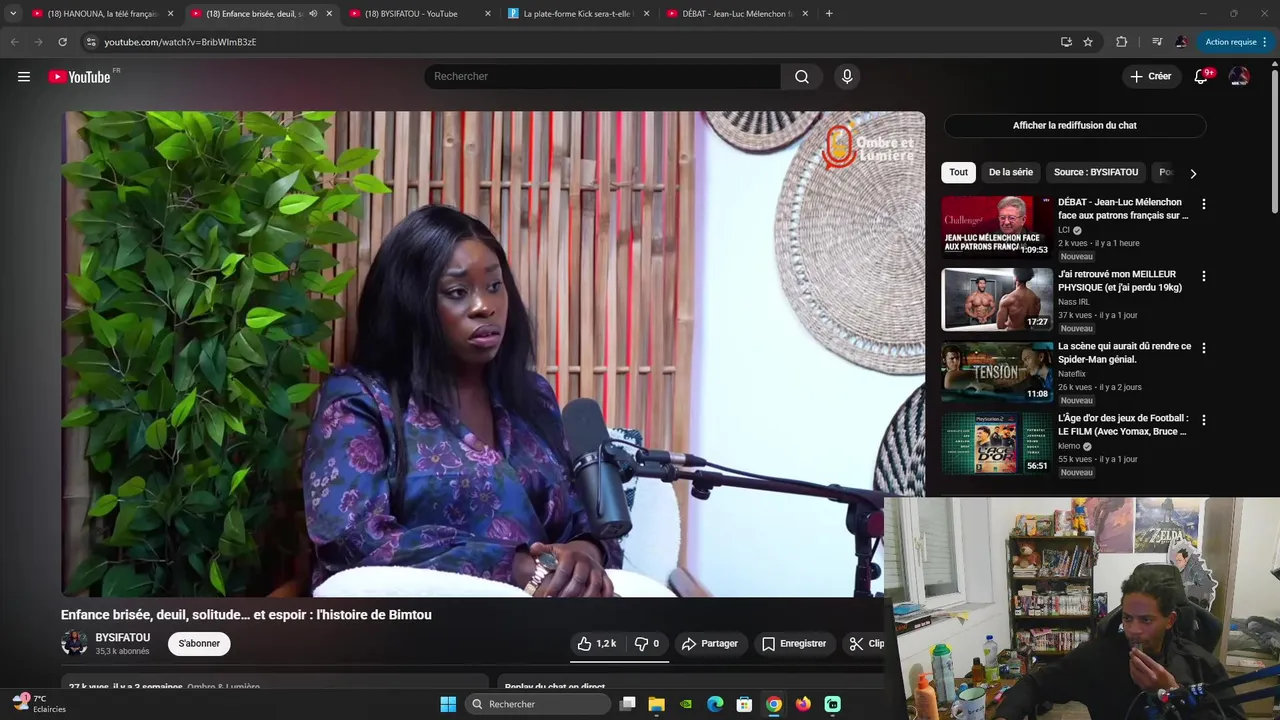1280x720 pixels.
Task: Open Chrome icon in taskbar
Action: click(773, 704)
